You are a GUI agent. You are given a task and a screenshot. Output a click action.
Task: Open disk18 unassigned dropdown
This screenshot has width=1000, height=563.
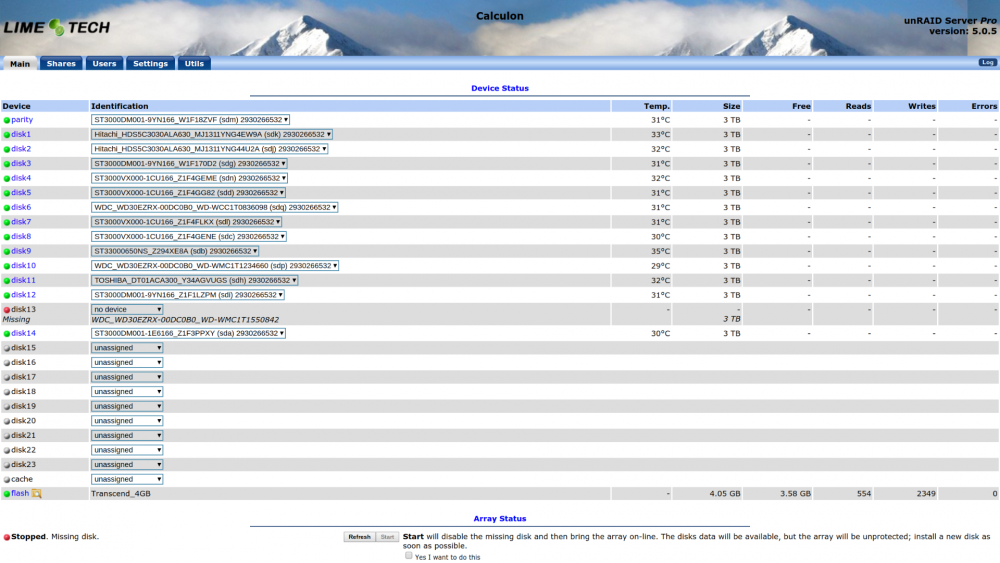[x=127, y=392]
